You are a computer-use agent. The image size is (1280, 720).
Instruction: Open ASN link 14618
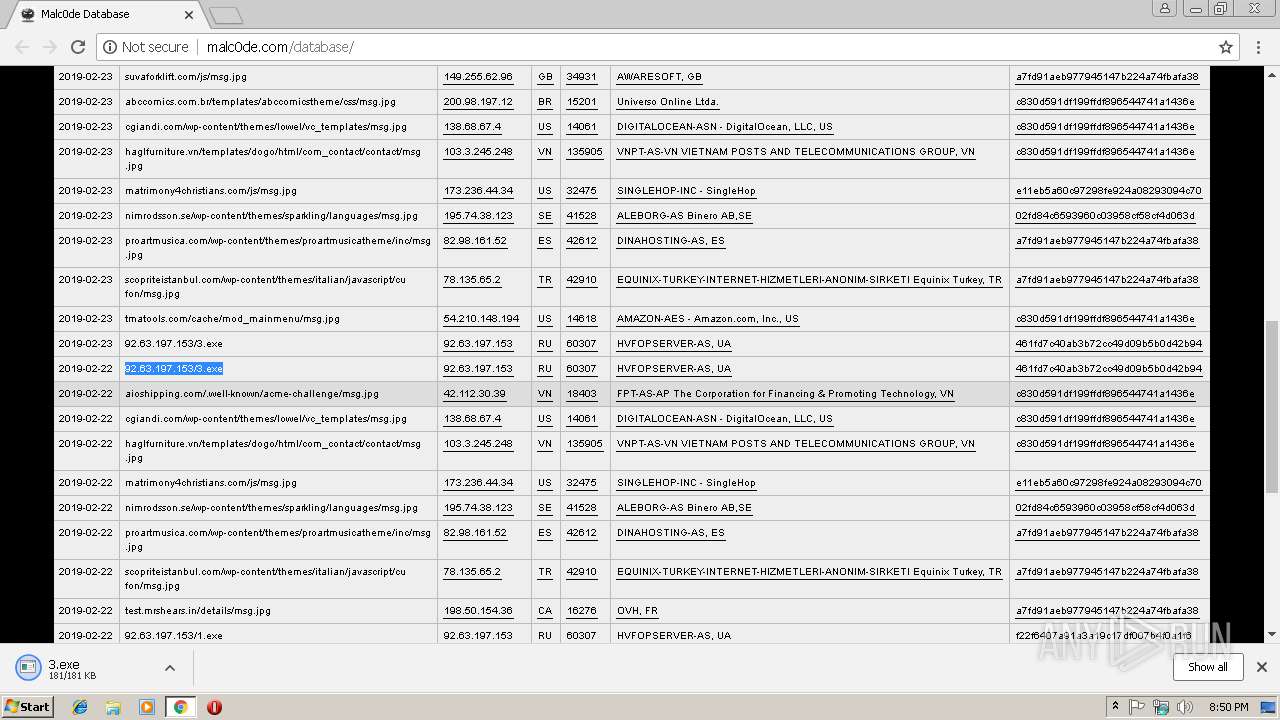click(581, 319)
